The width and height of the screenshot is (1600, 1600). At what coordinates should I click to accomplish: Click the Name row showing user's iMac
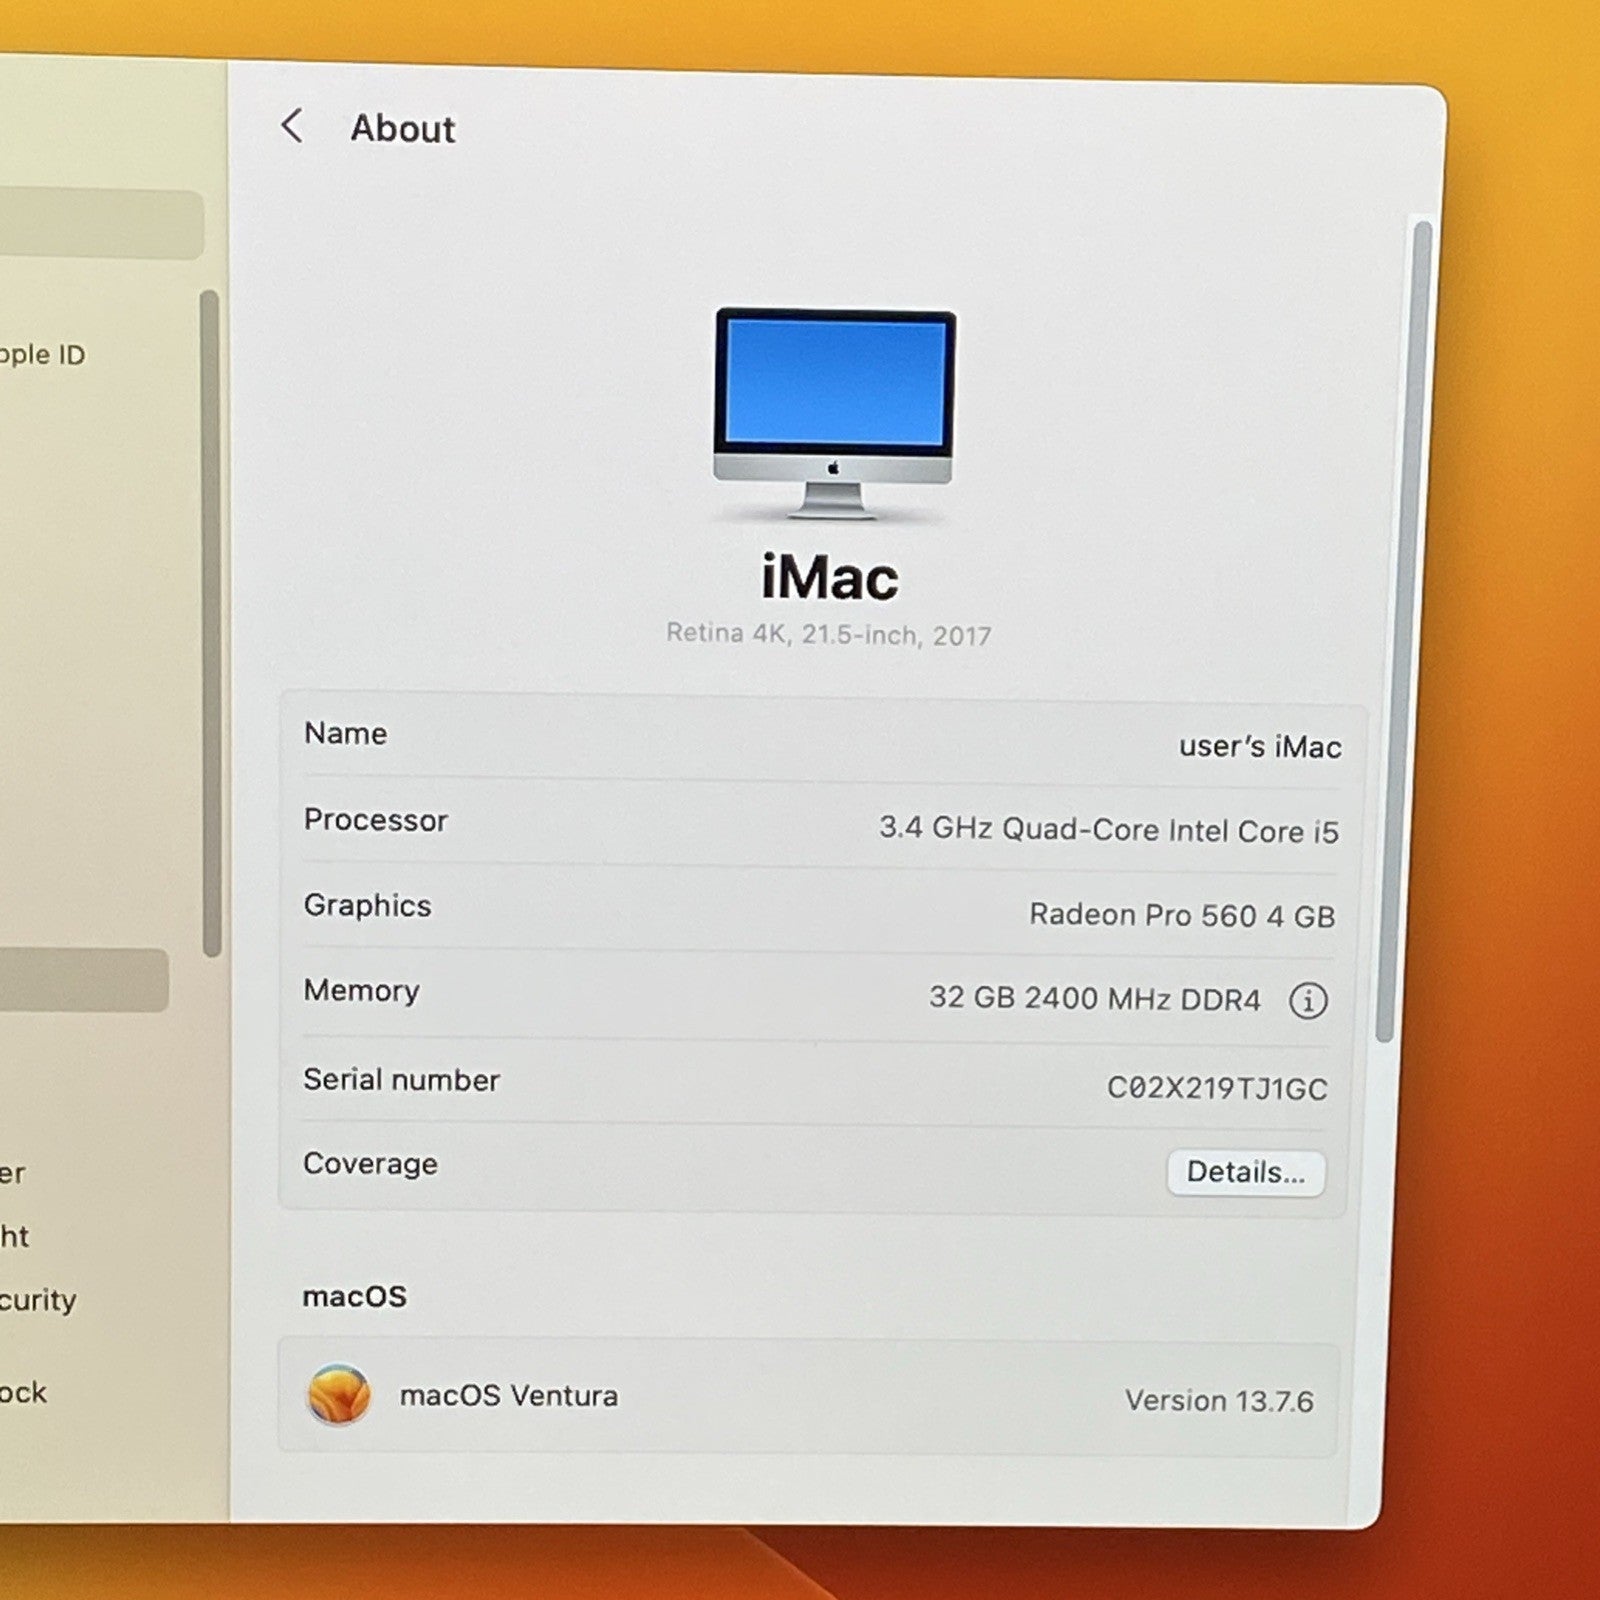[x=820, y=740]
